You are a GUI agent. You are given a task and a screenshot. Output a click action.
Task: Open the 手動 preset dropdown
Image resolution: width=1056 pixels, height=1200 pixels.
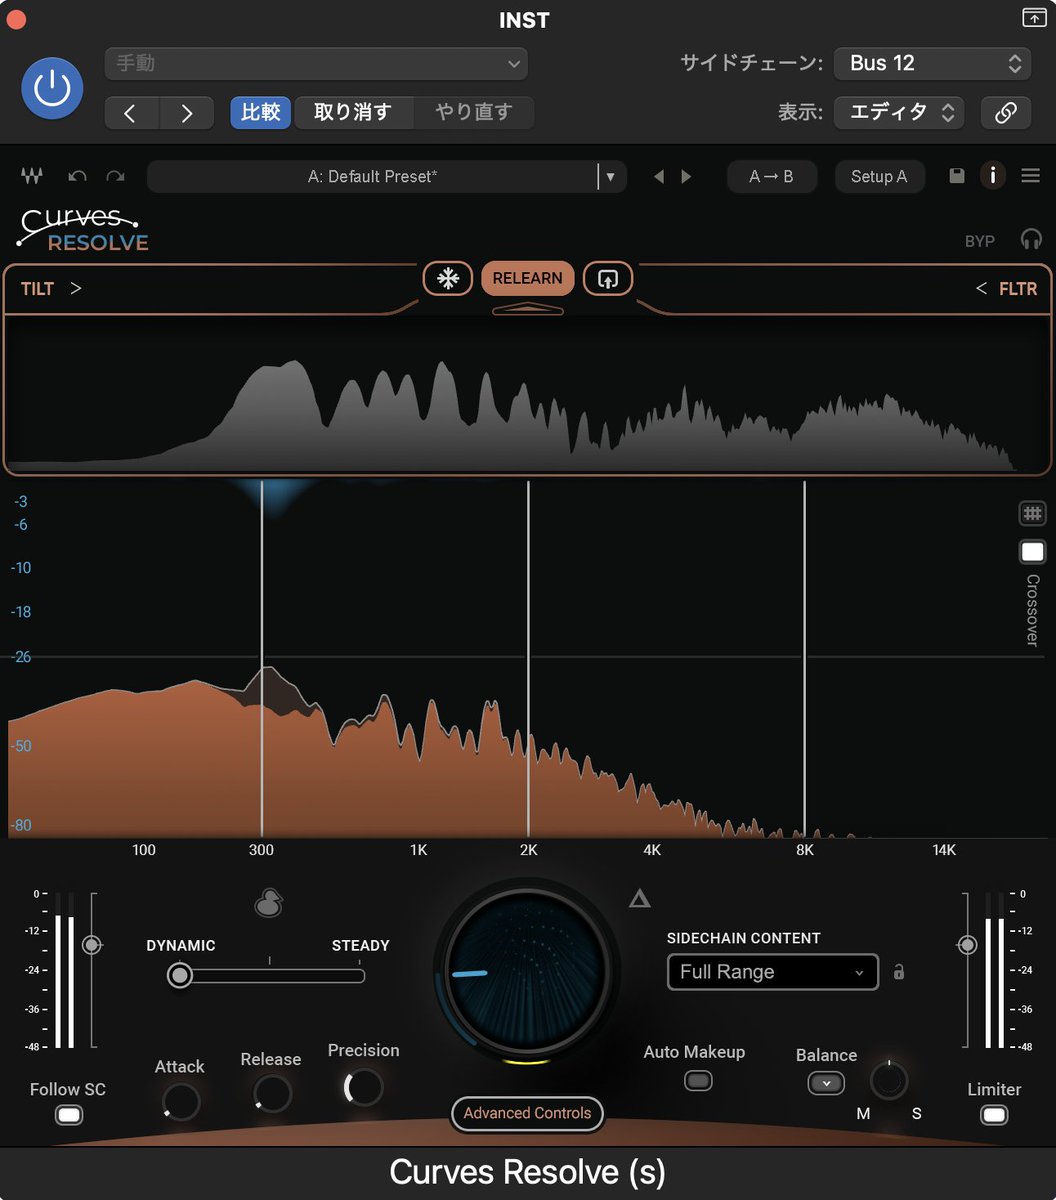tap(316, 63)
